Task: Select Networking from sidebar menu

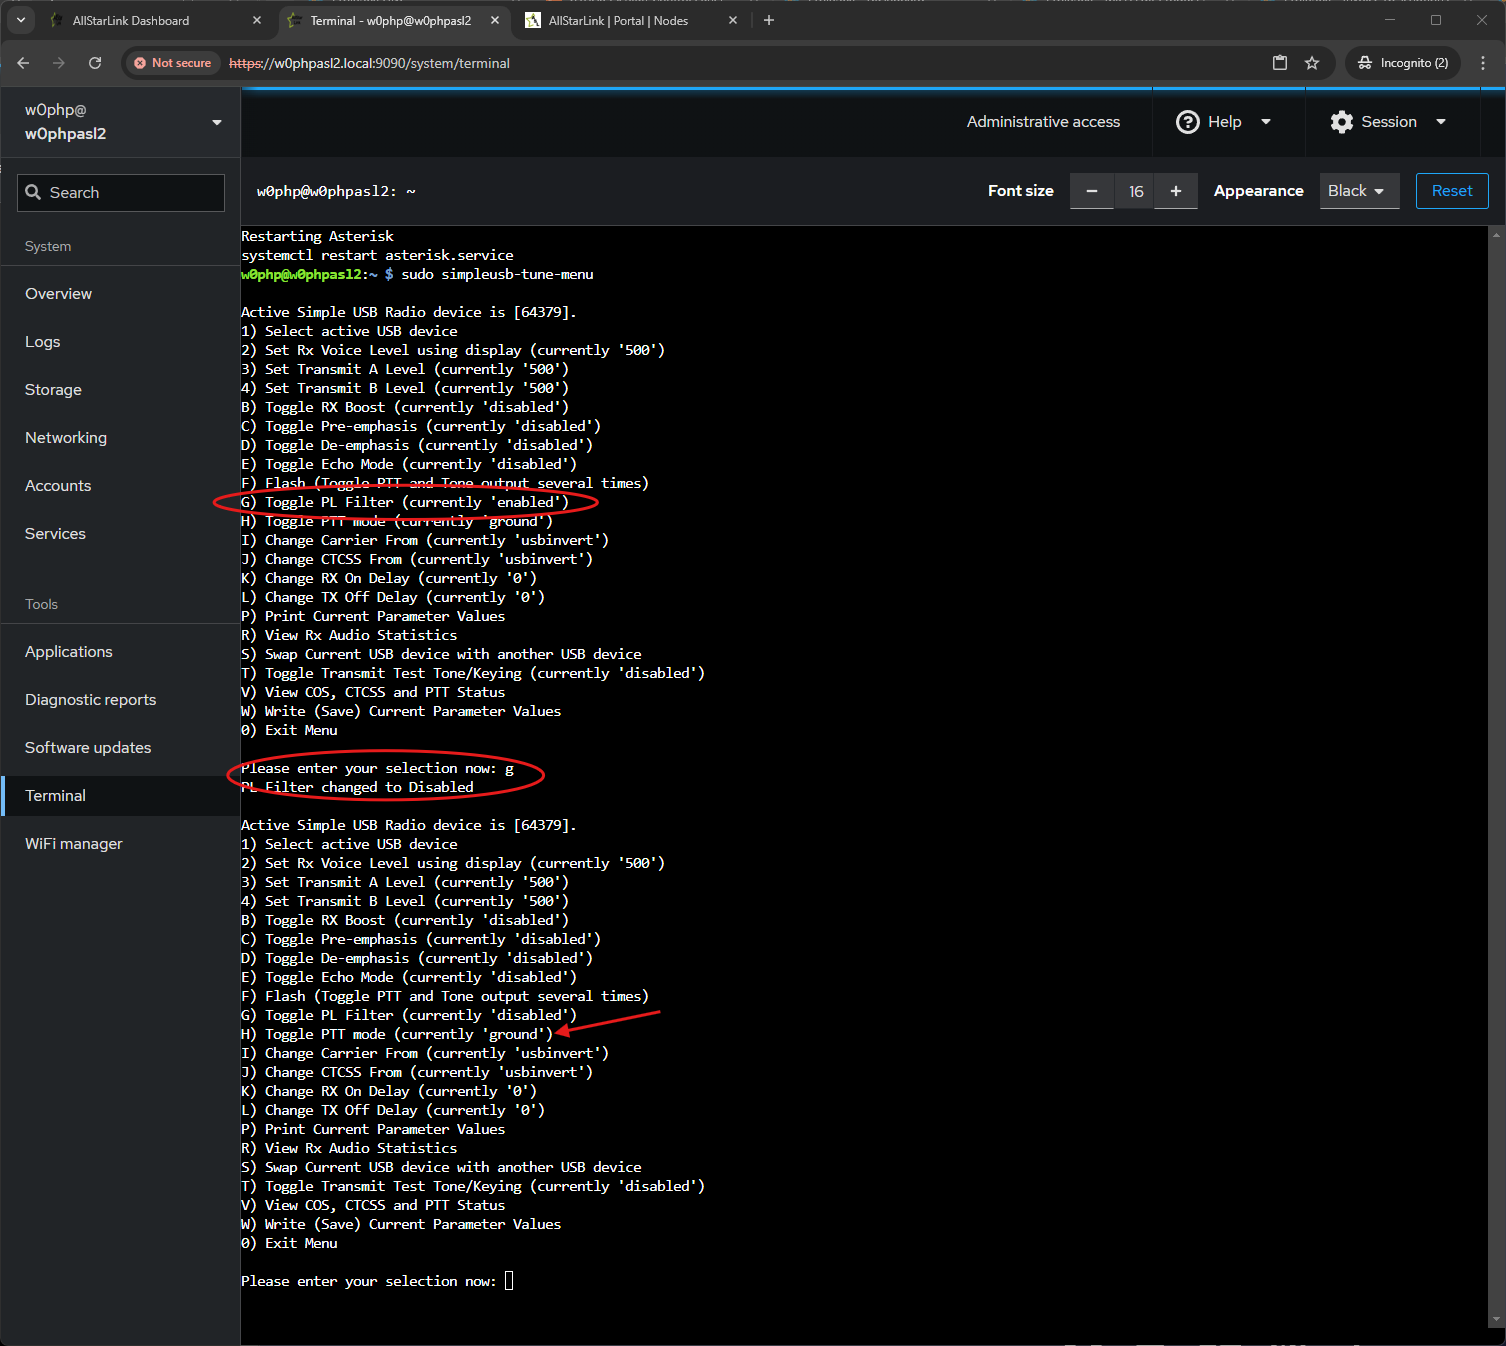Action: 66,438
